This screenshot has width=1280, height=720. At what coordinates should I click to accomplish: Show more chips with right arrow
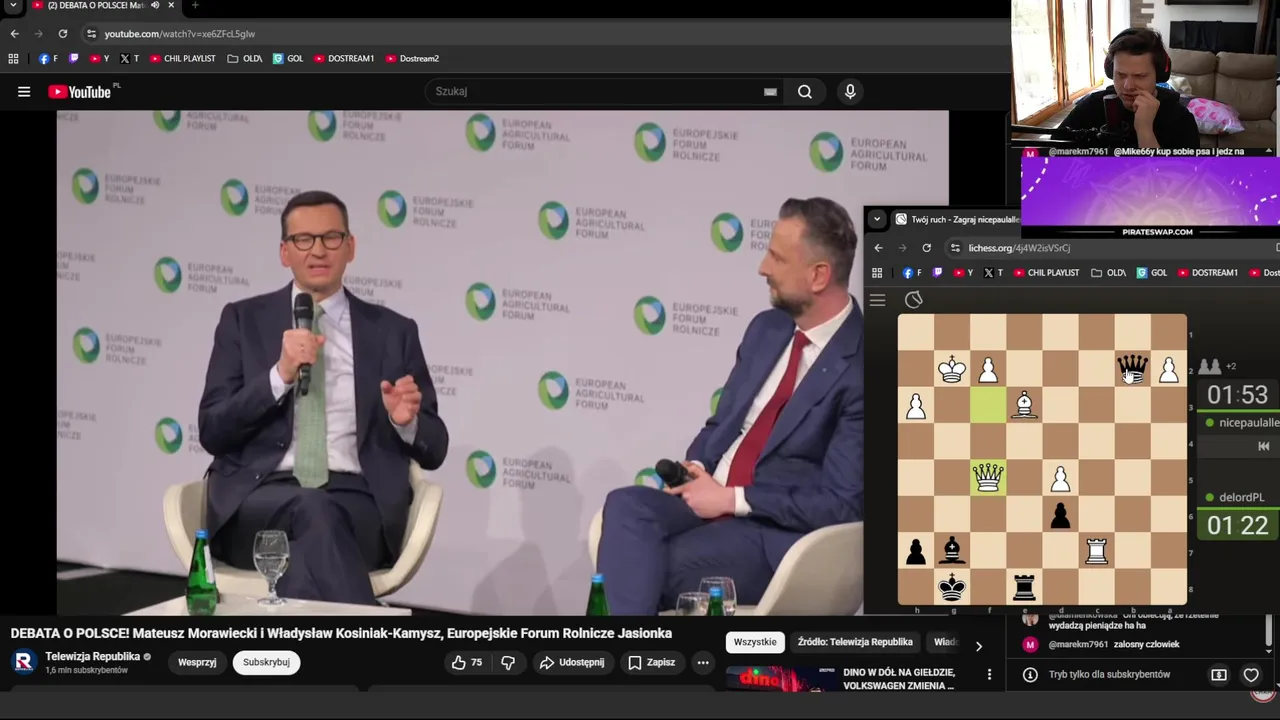coord(978,646)
